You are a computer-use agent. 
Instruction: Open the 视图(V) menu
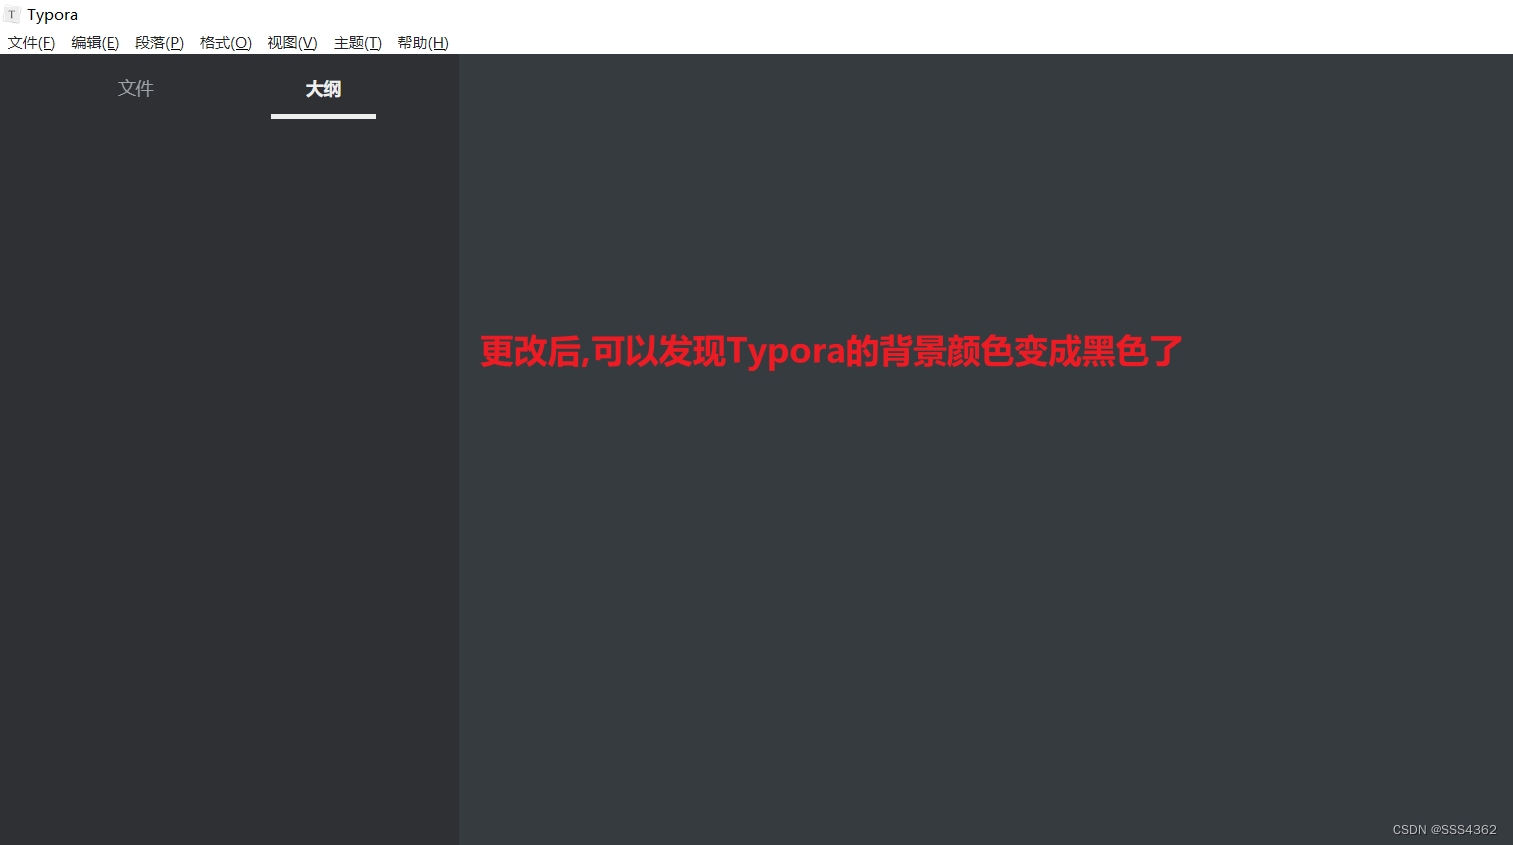(x=291, y=42)
